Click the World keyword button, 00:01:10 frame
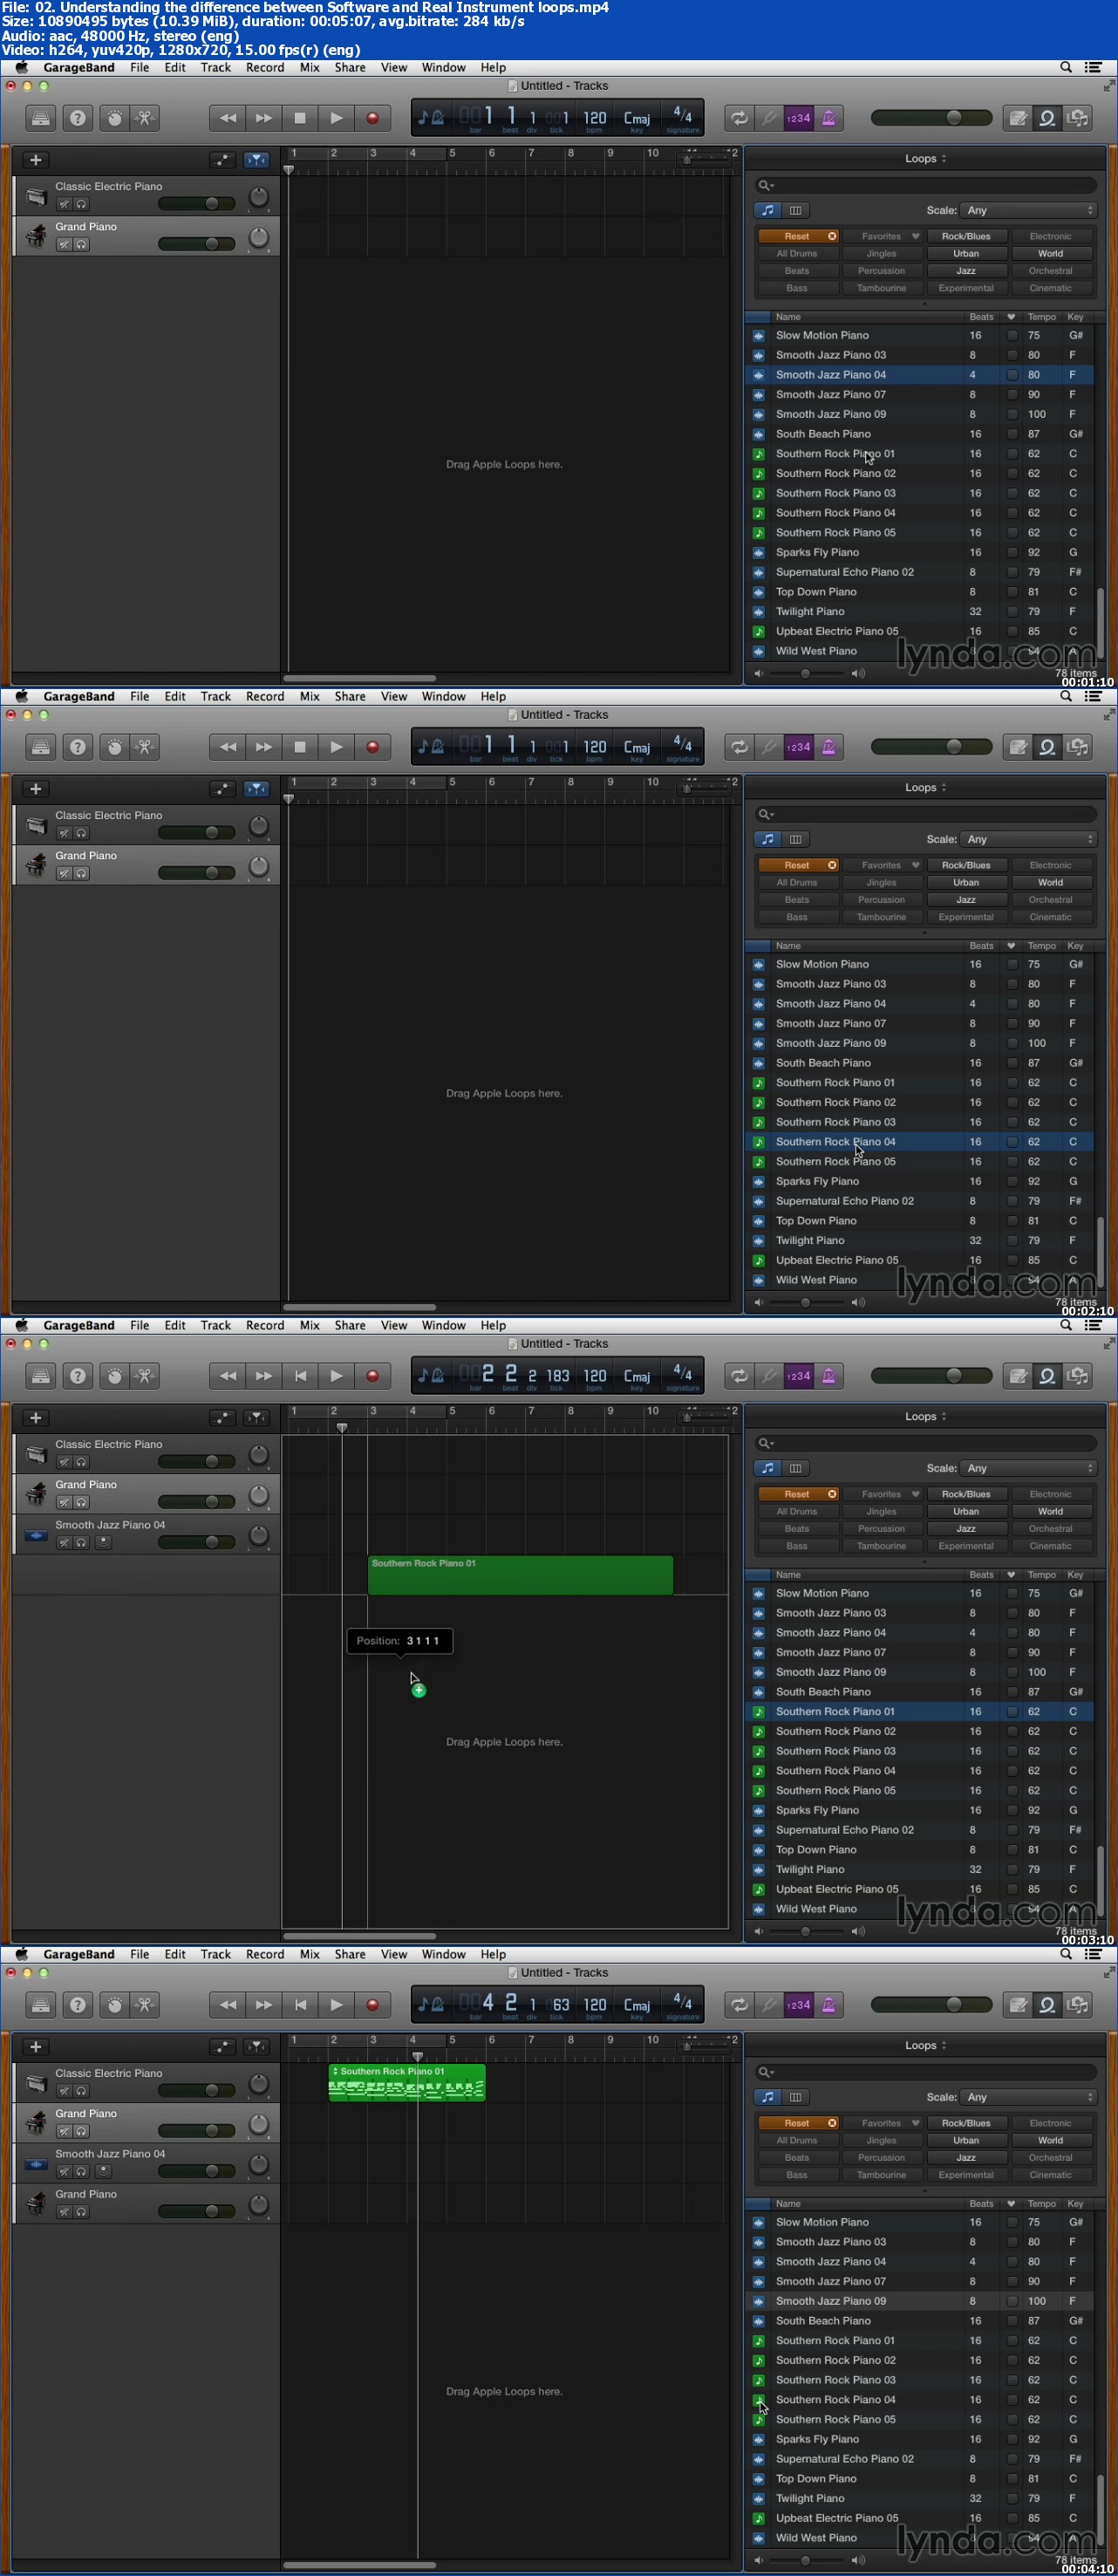 (x=1050, y=254)
